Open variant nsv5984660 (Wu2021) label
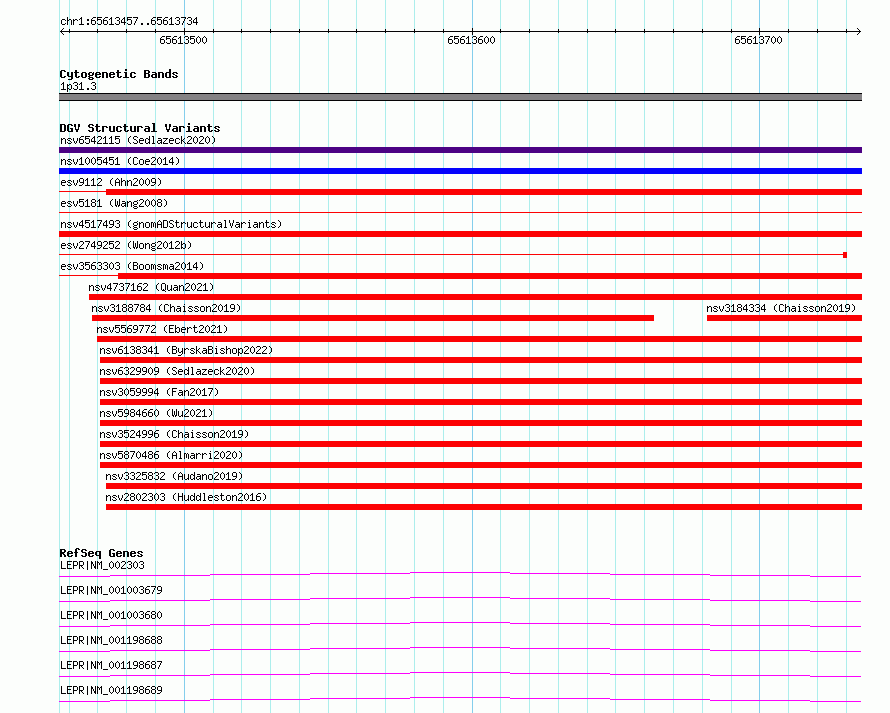 point(156,413)
